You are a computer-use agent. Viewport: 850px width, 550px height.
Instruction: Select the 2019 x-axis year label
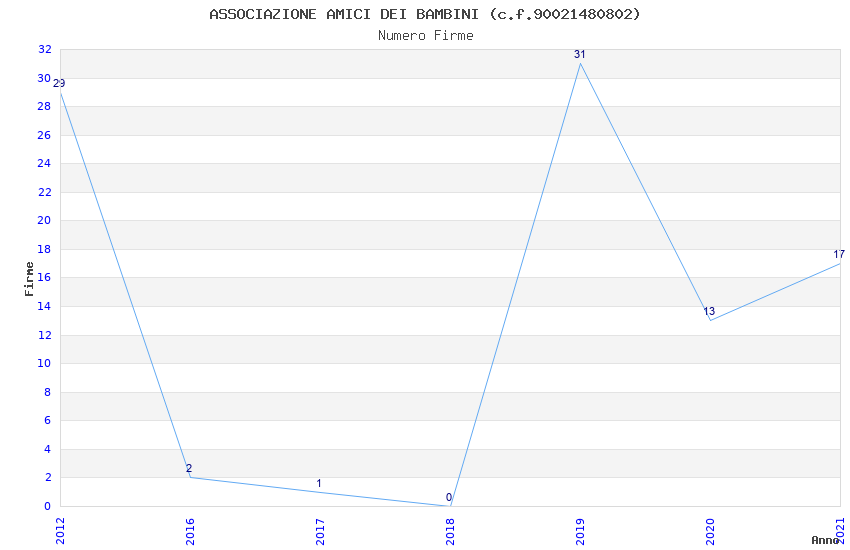[x=581, y=531]
